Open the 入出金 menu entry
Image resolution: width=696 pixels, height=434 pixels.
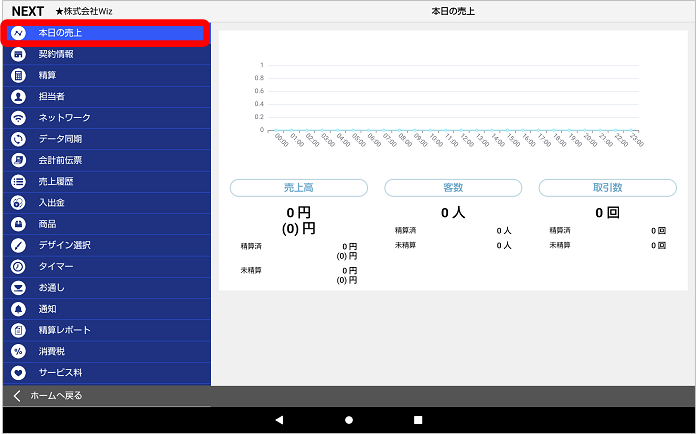tap(52, 203)
